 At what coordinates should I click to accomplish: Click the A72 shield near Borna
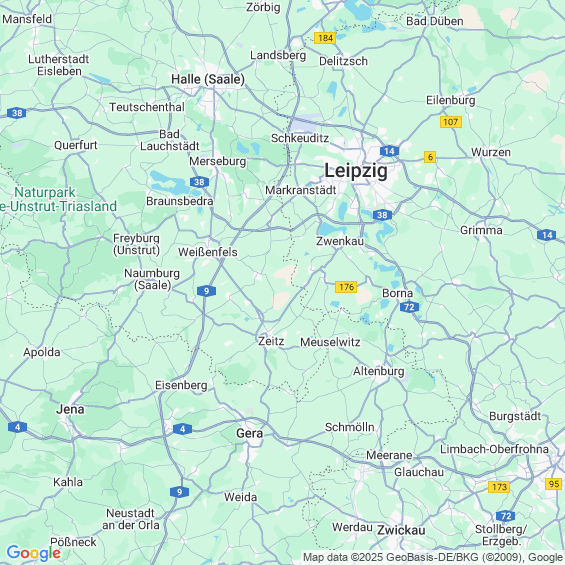tap(409, 307)
